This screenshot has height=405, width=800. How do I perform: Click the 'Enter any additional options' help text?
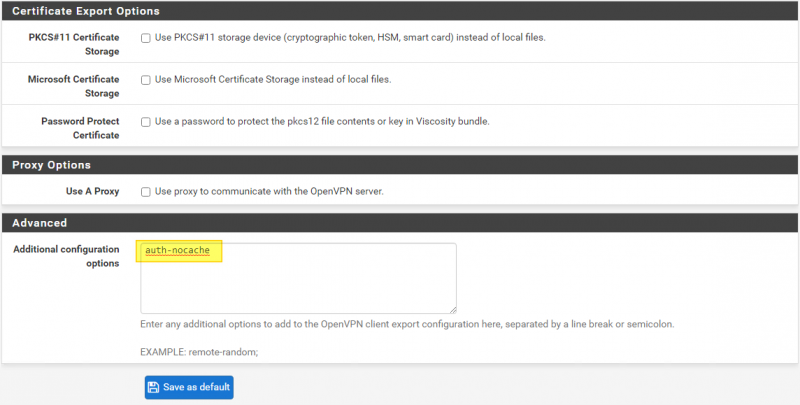pyautogui.click(x=407, y=324)
